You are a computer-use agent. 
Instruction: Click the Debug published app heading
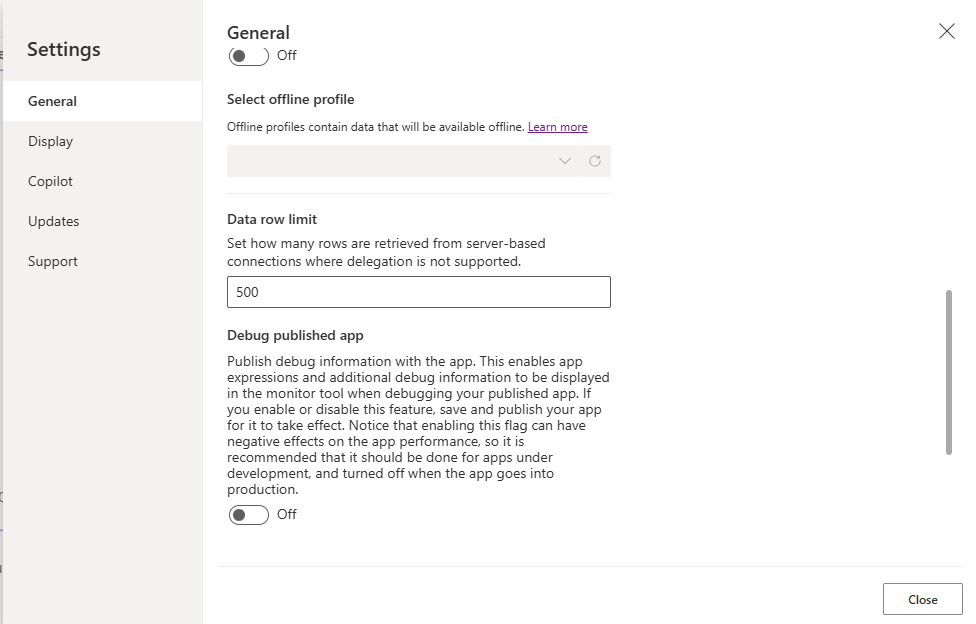click(x=295, y=335)
